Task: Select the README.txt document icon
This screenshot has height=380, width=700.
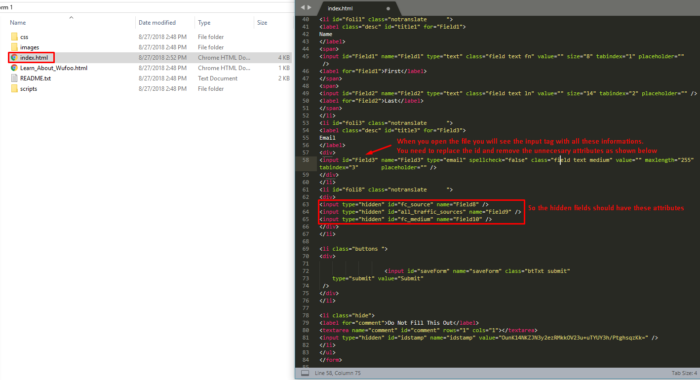Action: pos(14,78)
